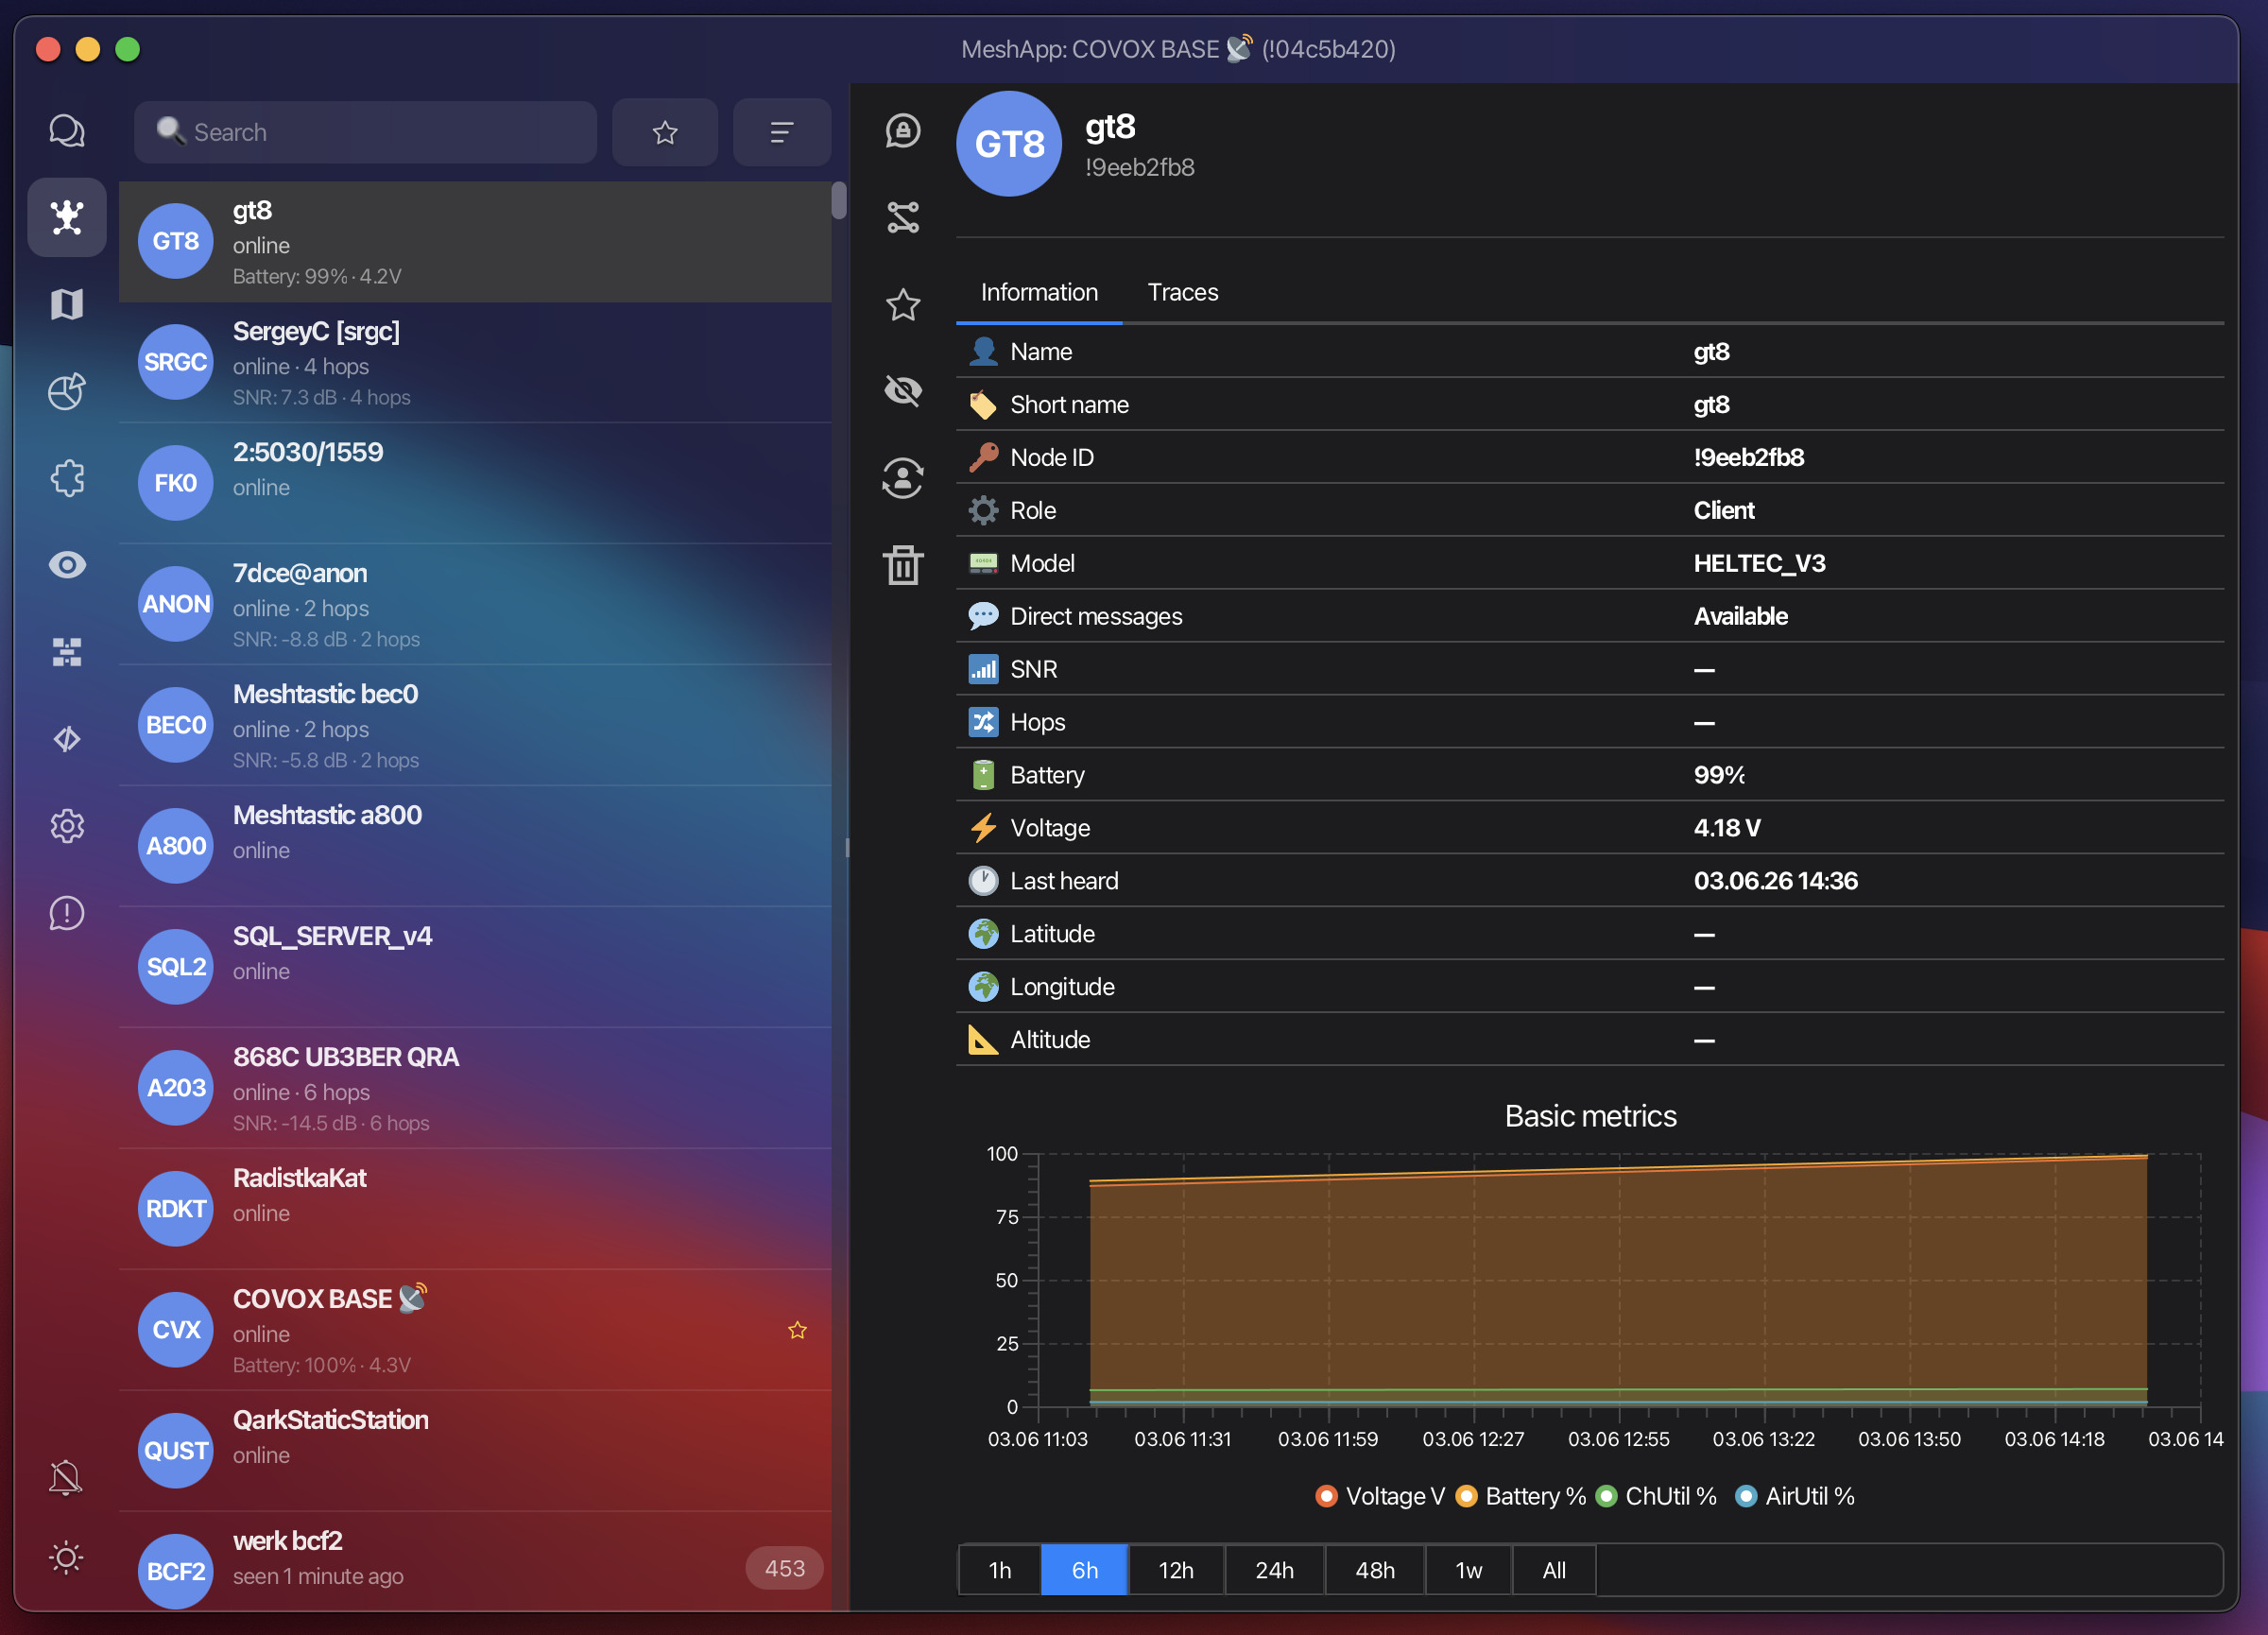Delete gt8 node with trash icon
The height and width of the screenshot is (1635, 2268).
tap(903, 565)
